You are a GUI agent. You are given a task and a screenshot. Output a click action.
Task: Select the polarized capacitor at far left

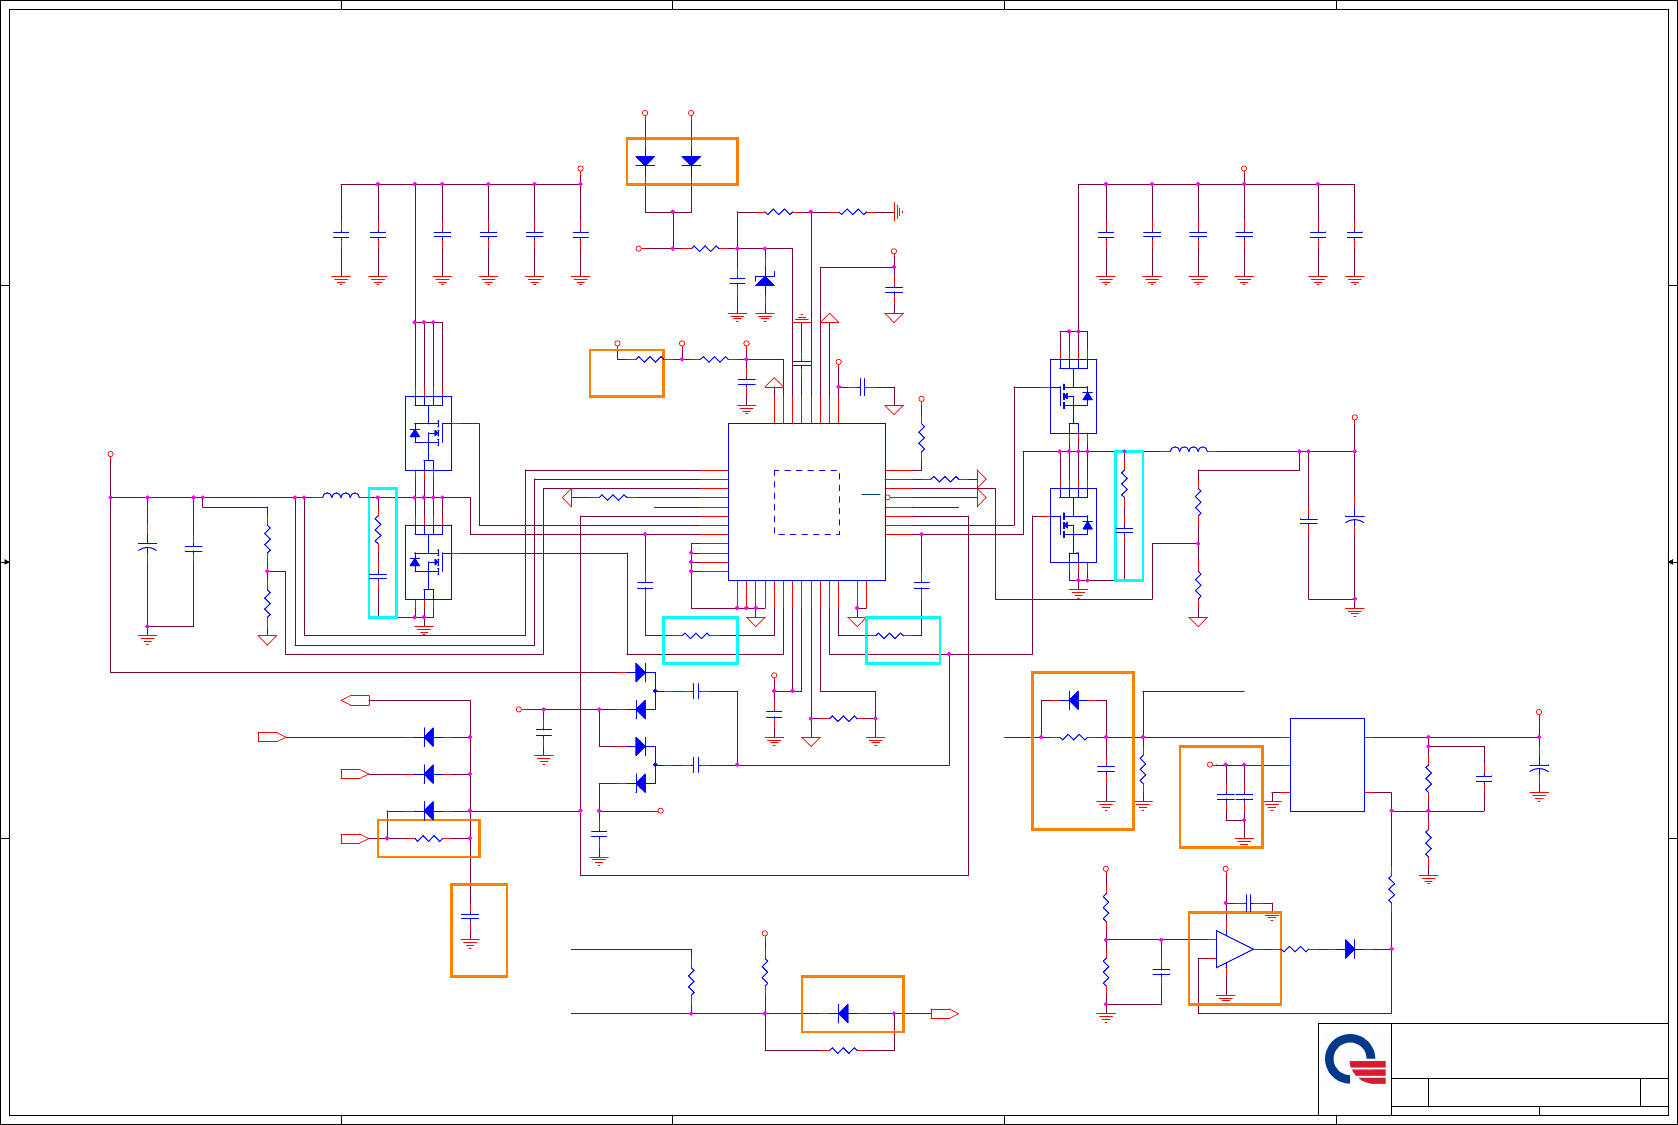[147, 548]
